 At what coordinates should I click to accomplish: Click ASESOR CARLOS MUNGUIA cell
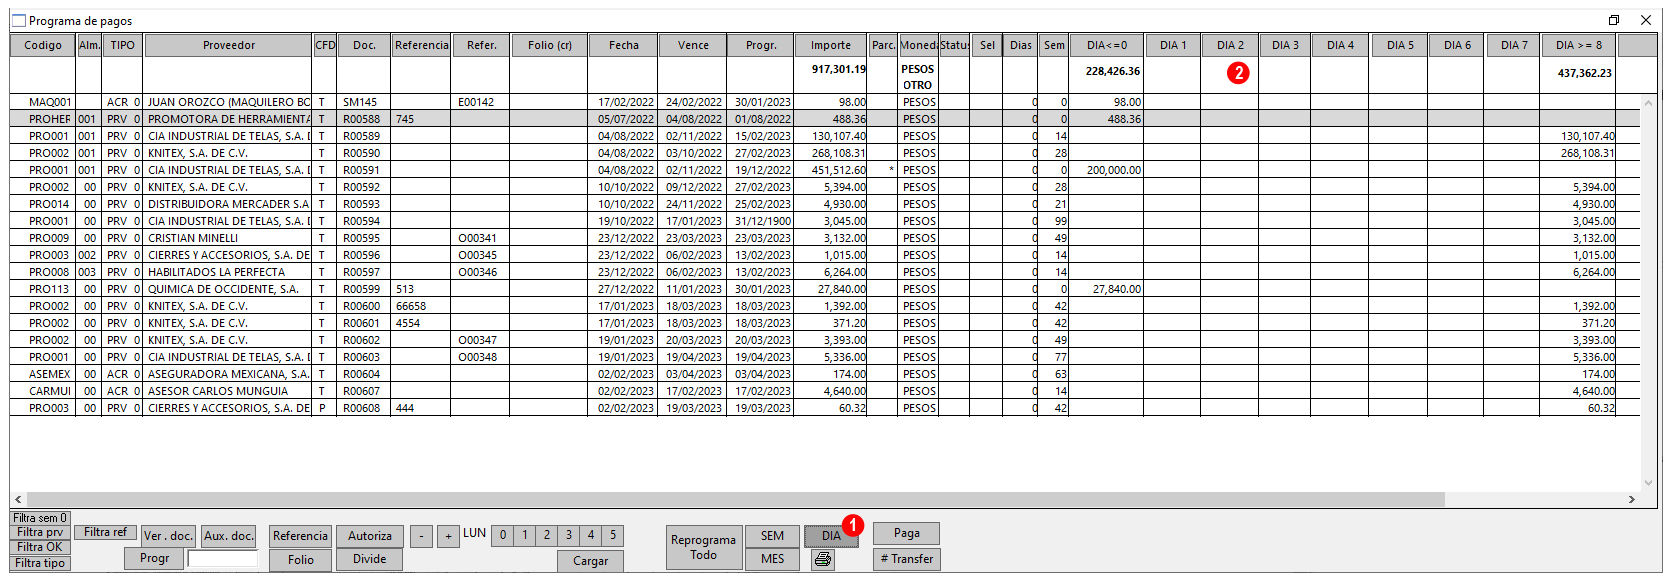pyautogui.click(x=228, y=391)
